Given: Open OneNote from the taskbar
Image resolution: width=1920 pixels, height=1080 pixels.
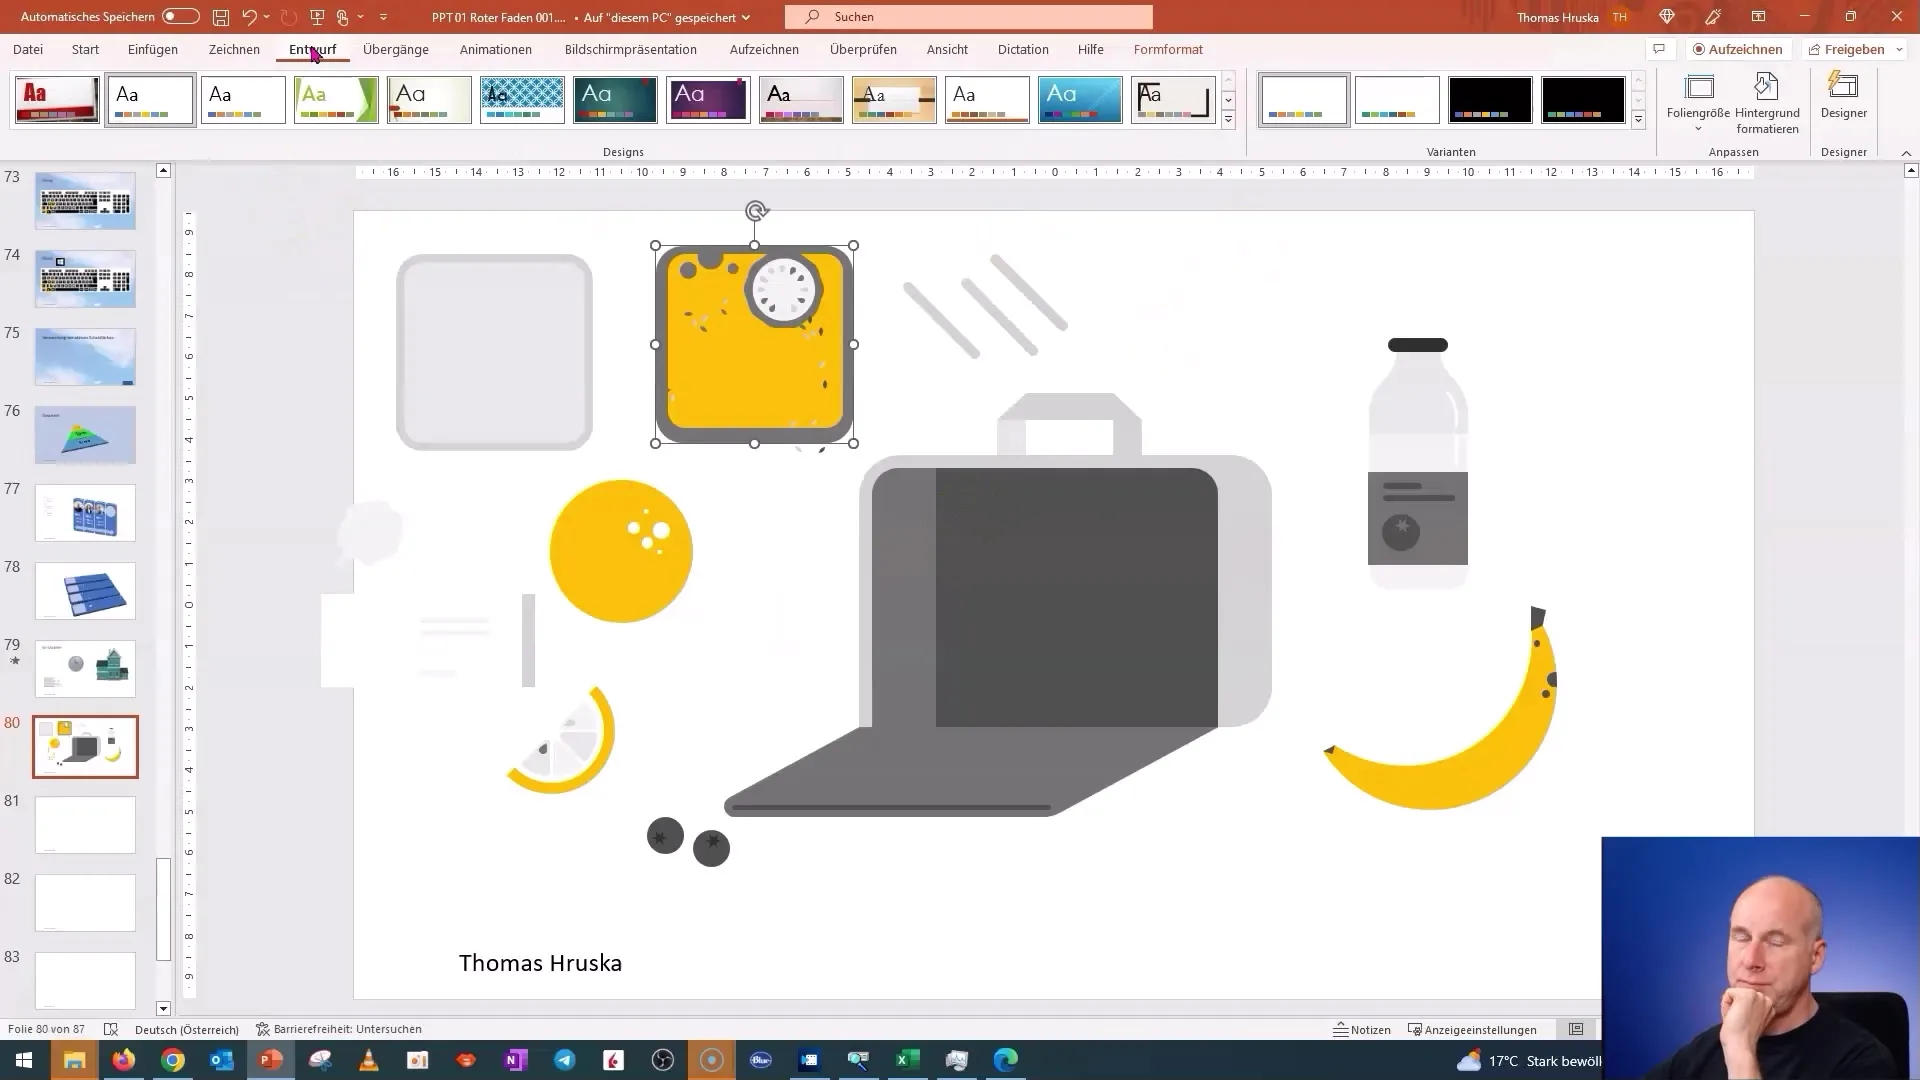Looking at the screenshot, I should click(x=516, y=1060).
